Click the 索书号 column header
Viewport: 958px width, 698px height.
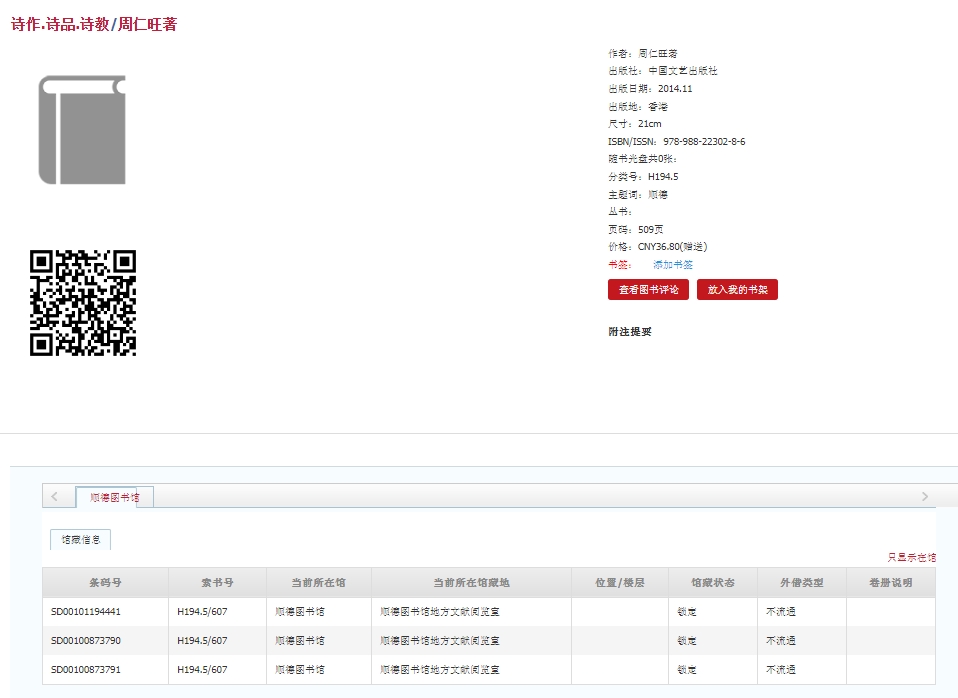[x=217, y=583]
